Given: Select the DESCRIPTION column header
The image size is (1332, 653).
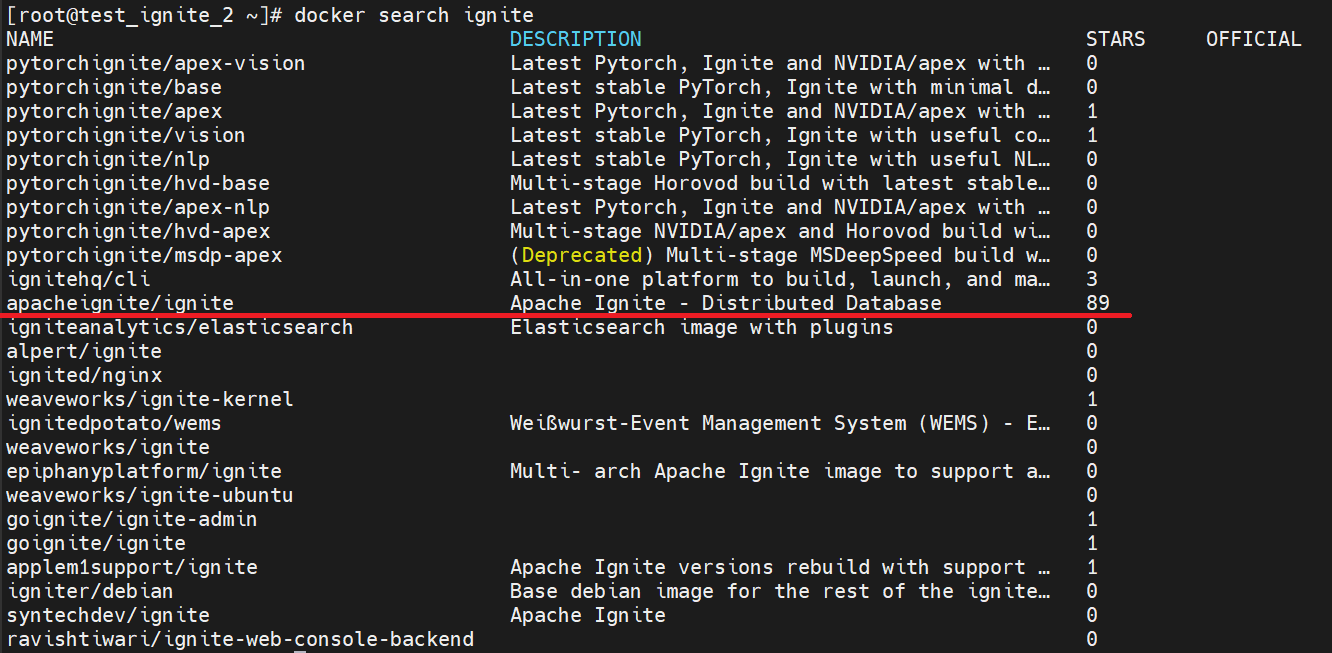Looking at the screenshot, I should click(x=576, y=39).
